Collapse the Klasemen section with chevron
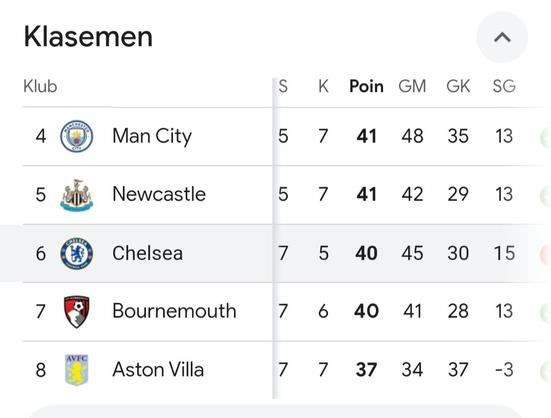Screen dimensions: 551x418 502,37
